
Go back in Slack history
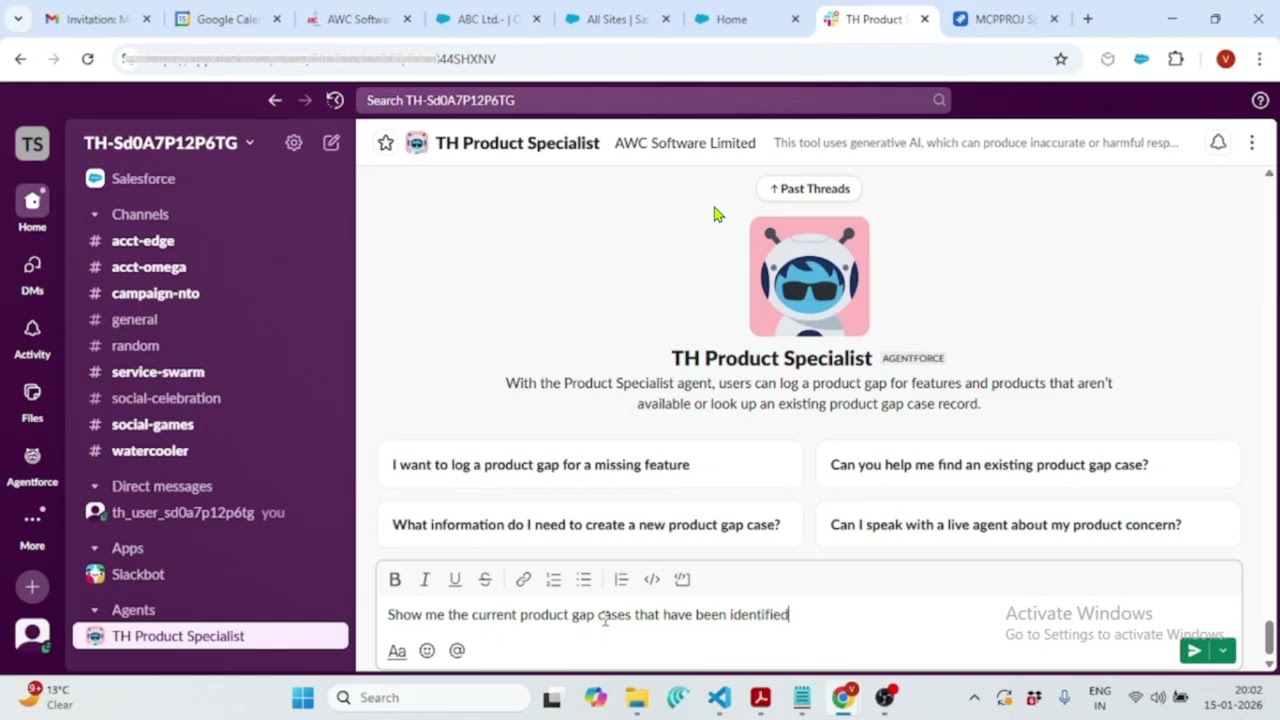click(x=275, y=100)
